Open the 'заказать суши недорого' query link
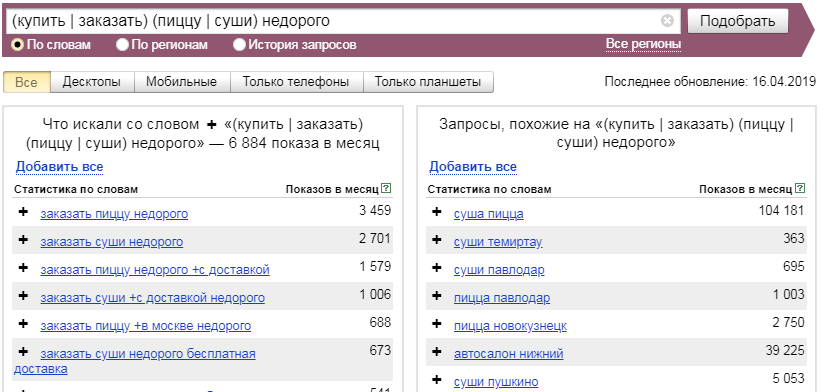The height and width of the screenshot is (392, 827). (x=112, y=242)
